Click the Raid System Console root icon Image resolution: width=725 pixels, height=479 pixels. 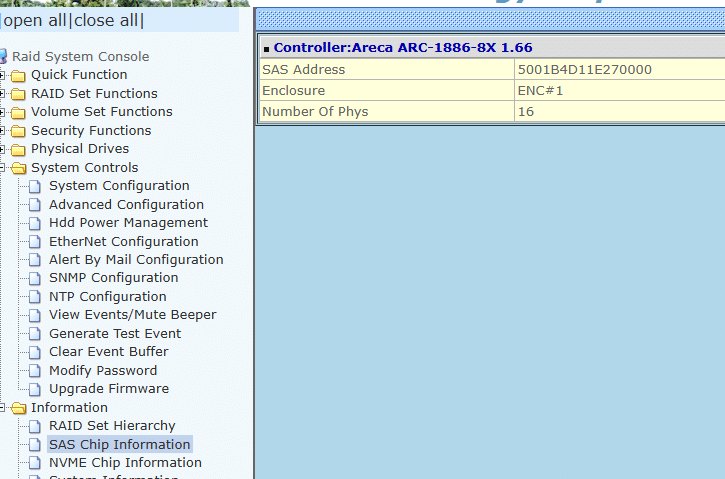4,57
